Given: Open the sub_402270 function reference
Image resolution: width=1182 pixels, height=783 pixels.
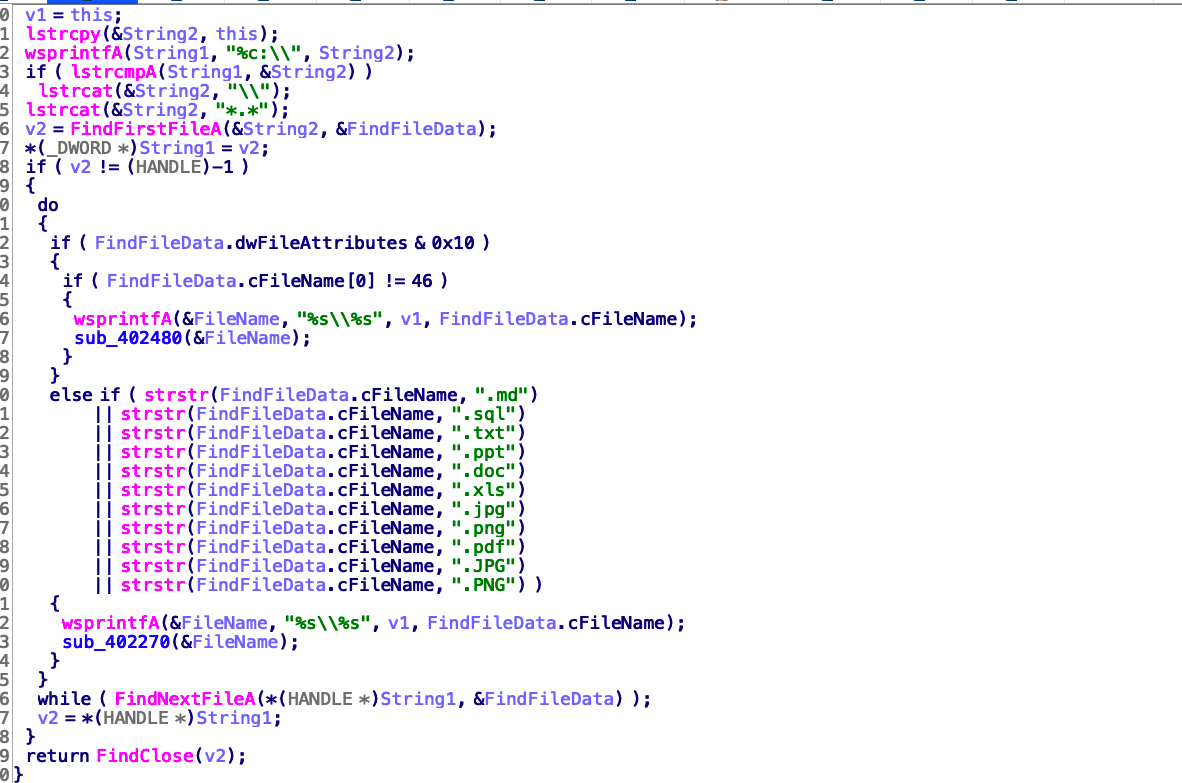Looking at the screenshot, I should click(x=116, y=642).
